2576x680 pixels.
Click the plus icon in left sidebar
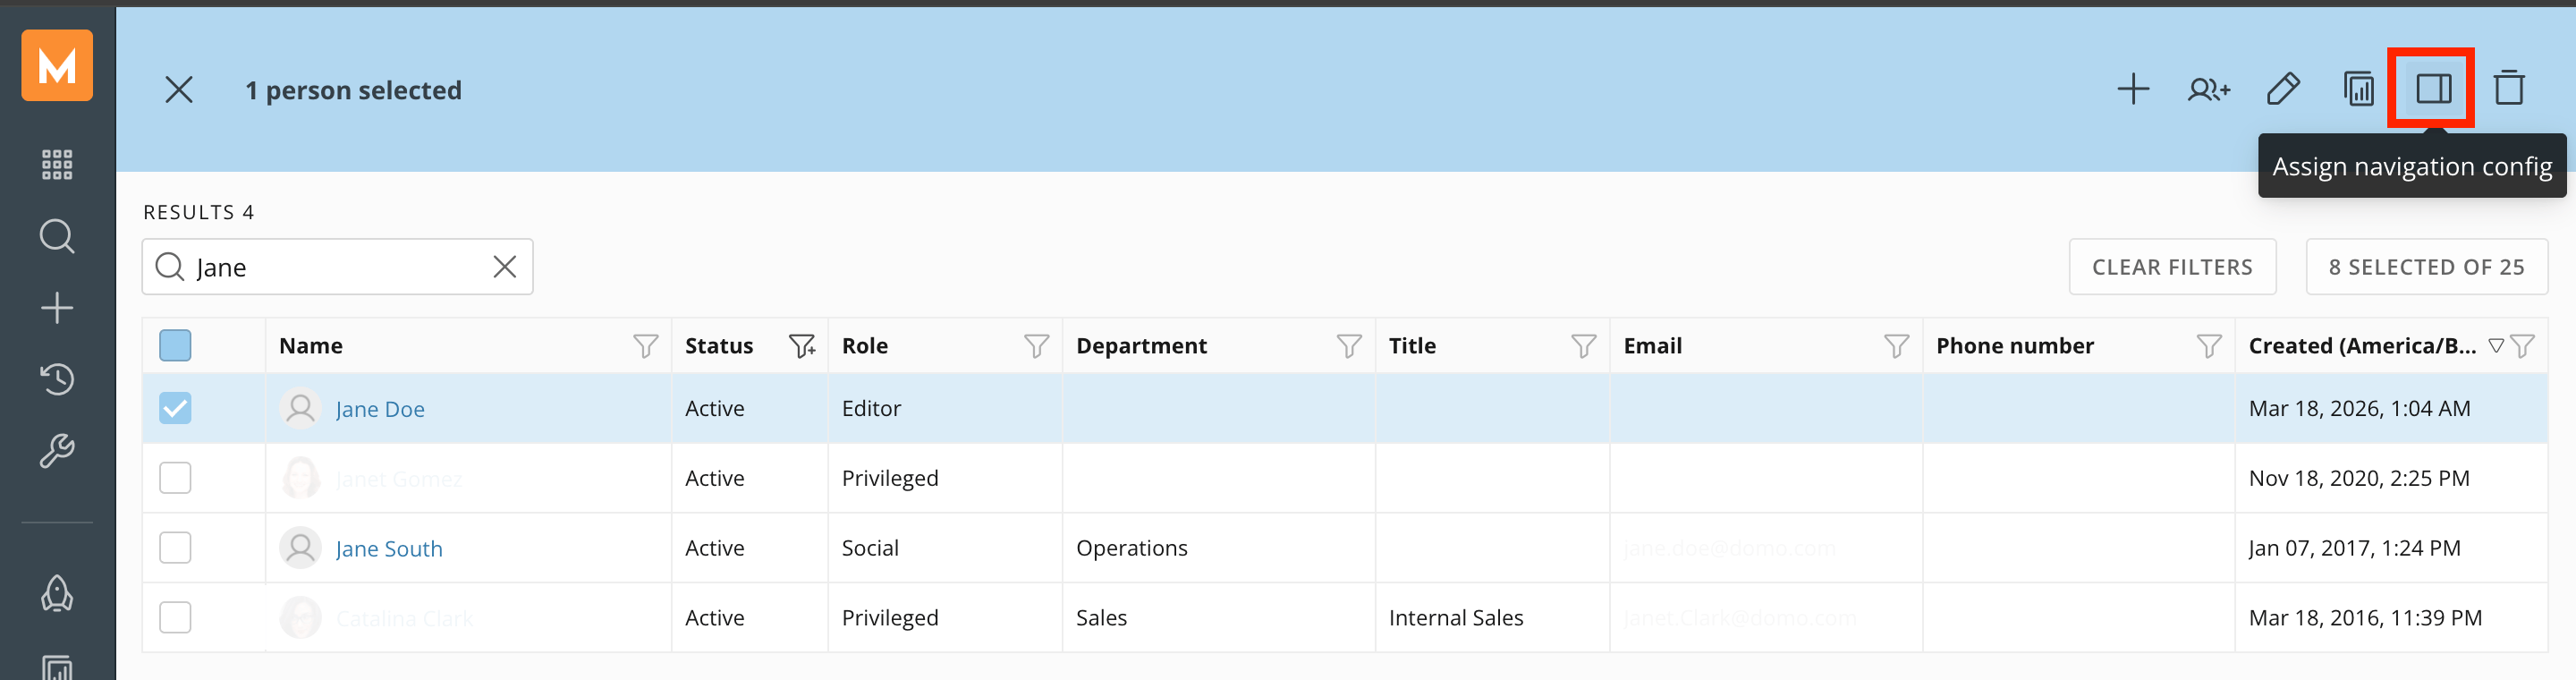coord(57,307)
